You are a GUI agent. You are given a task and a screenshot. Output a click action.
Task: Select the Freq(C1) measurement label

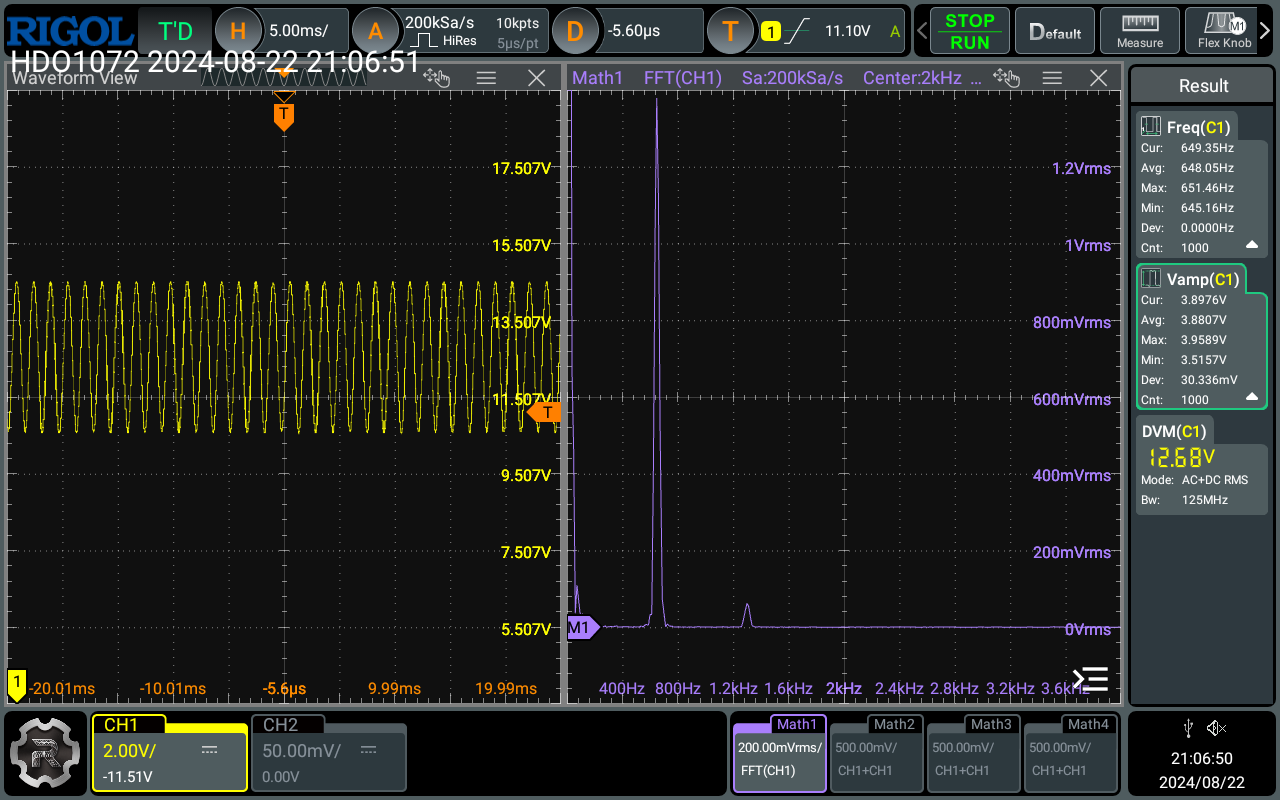pos(1197,127)
